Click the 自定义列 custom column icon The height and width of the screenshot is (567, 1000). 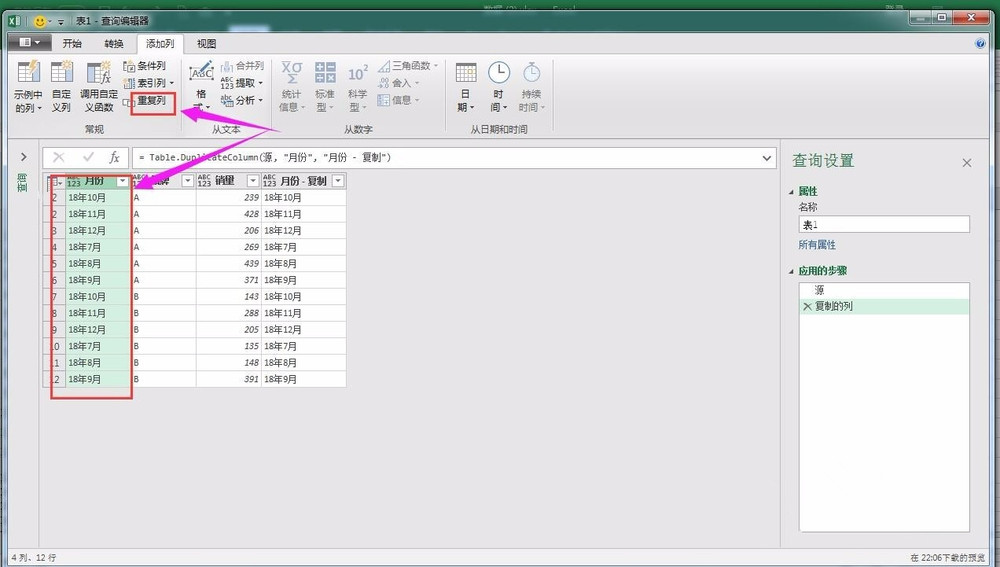tap(61, 72)
